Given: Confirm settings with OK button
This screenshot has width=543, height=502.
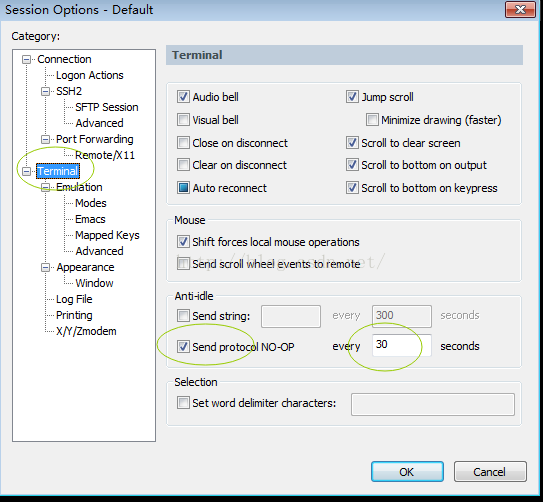Looking at the screenshot, I should [x=407, y=472].
